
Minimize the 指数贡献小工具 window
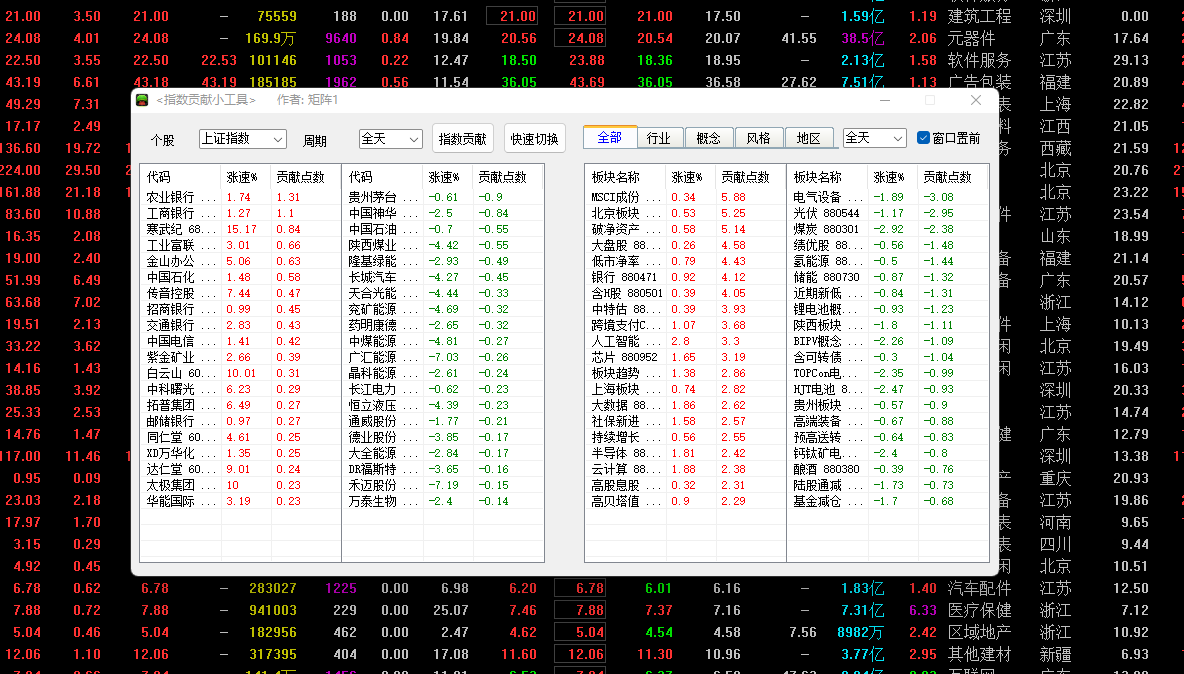coord(885,100)
